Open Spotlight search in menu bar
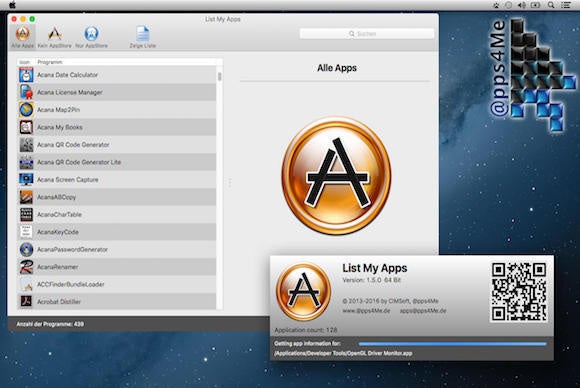Screen dimensions: 580x388 coord(551,5)
